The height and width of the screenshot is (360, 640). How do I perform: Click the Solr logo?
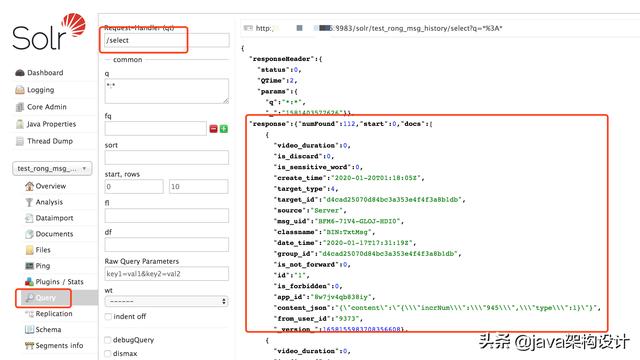pos(49,32)
